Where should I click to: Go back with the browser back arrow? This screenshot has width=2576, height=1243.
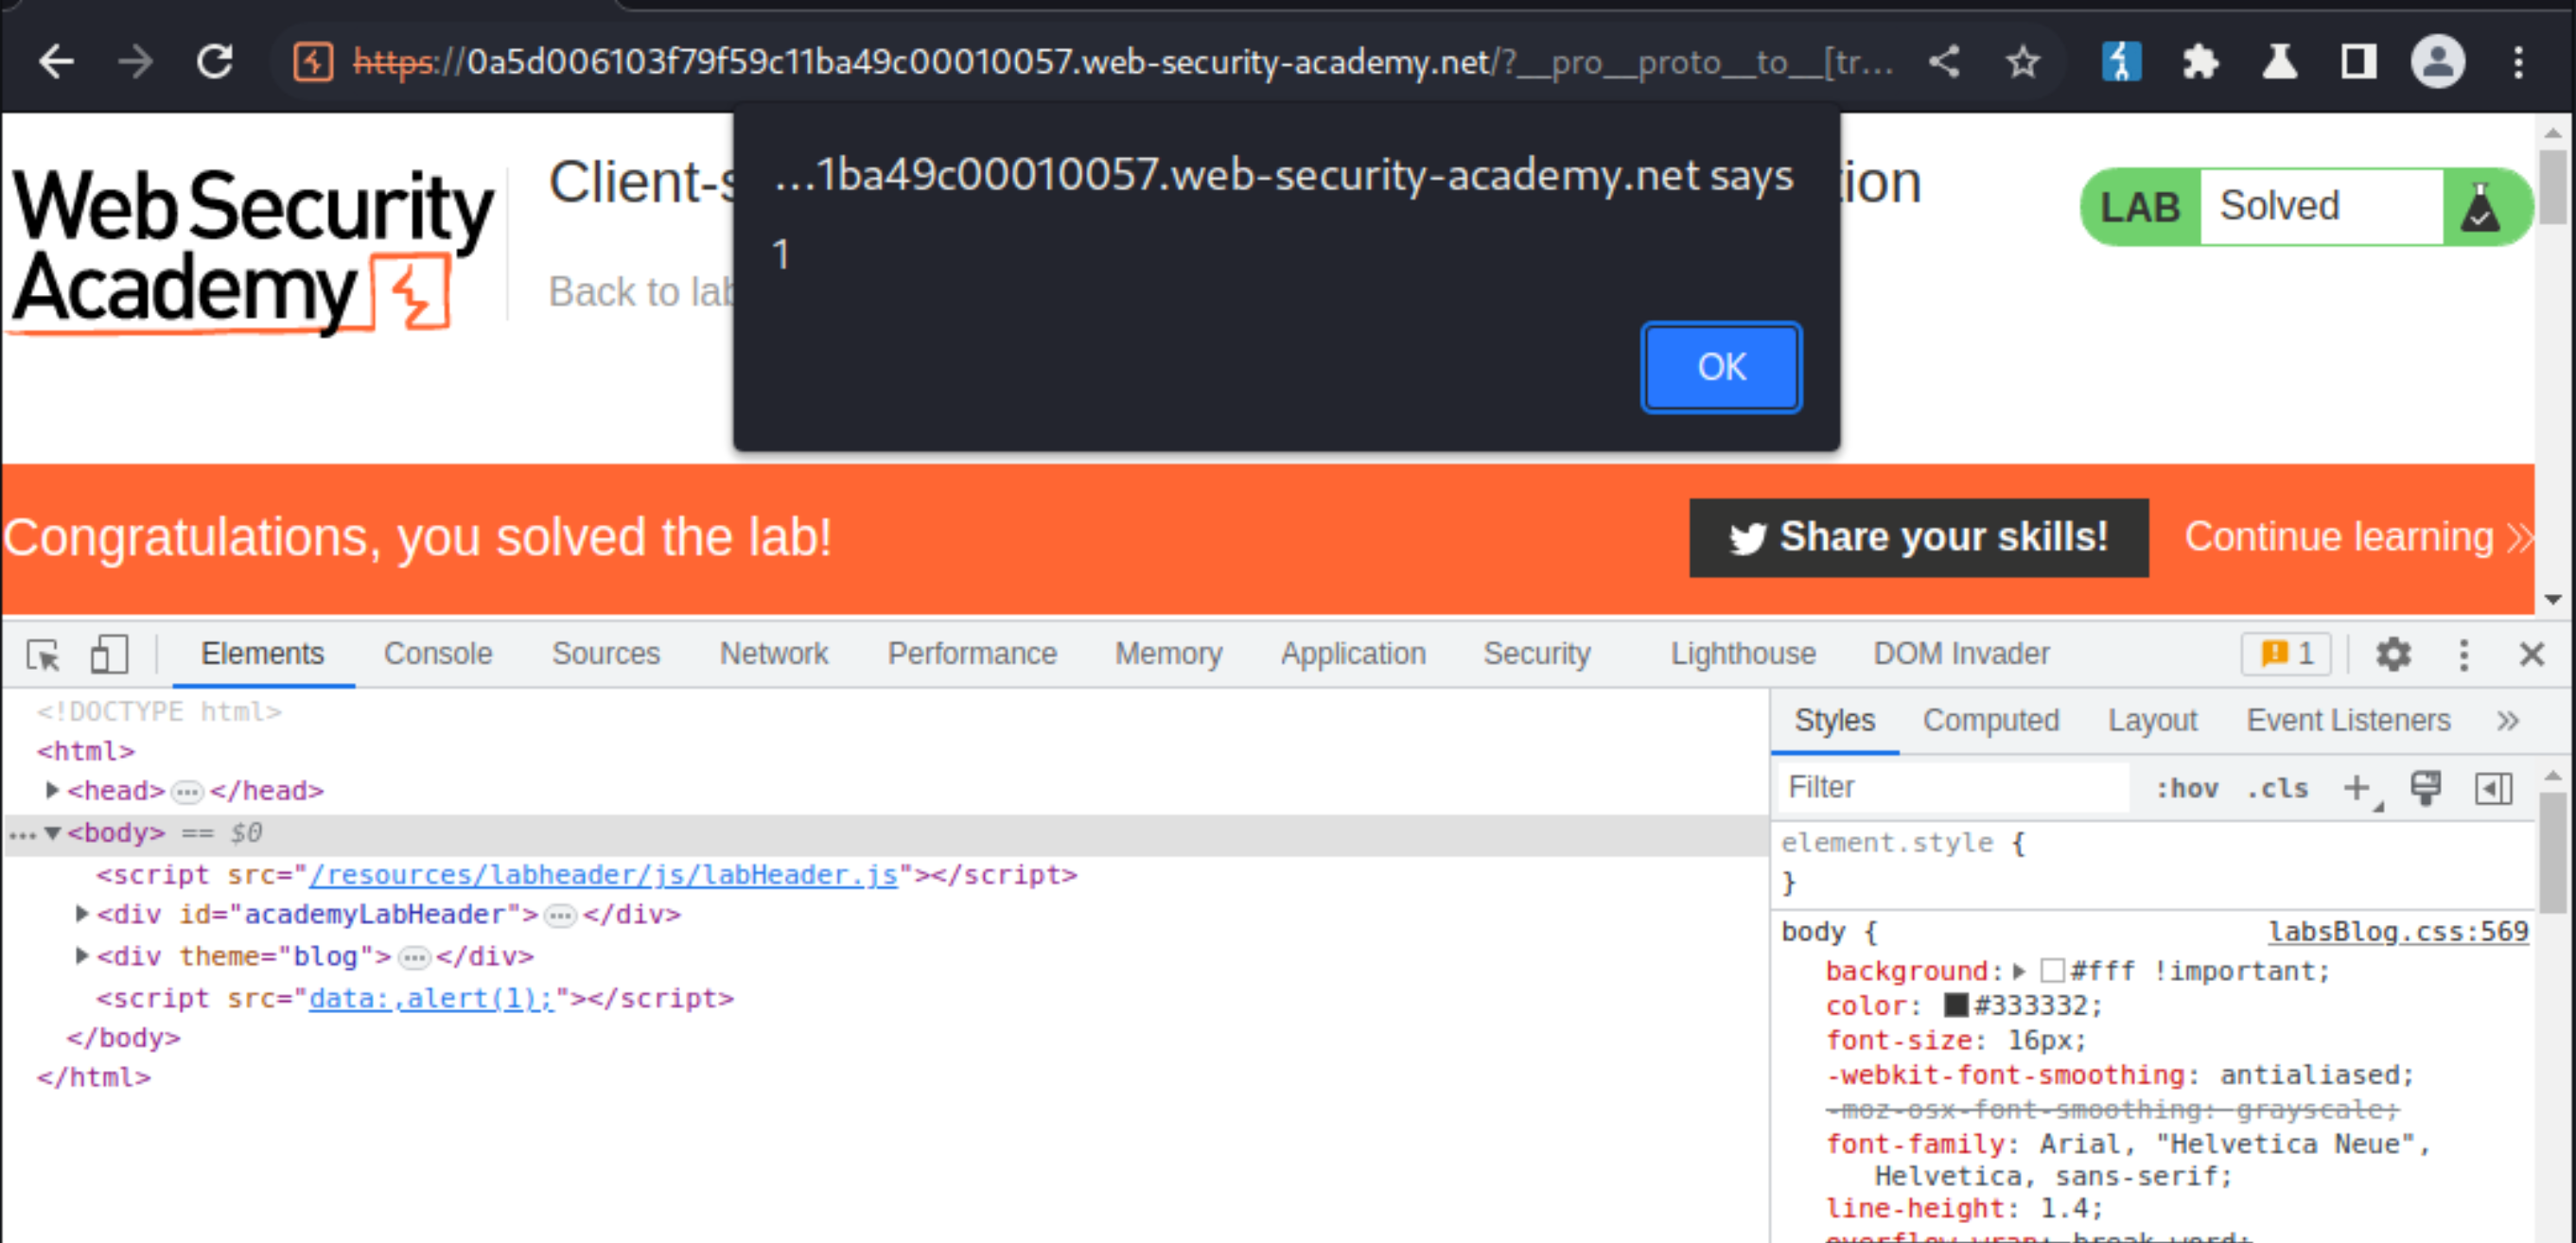(56, 62)
